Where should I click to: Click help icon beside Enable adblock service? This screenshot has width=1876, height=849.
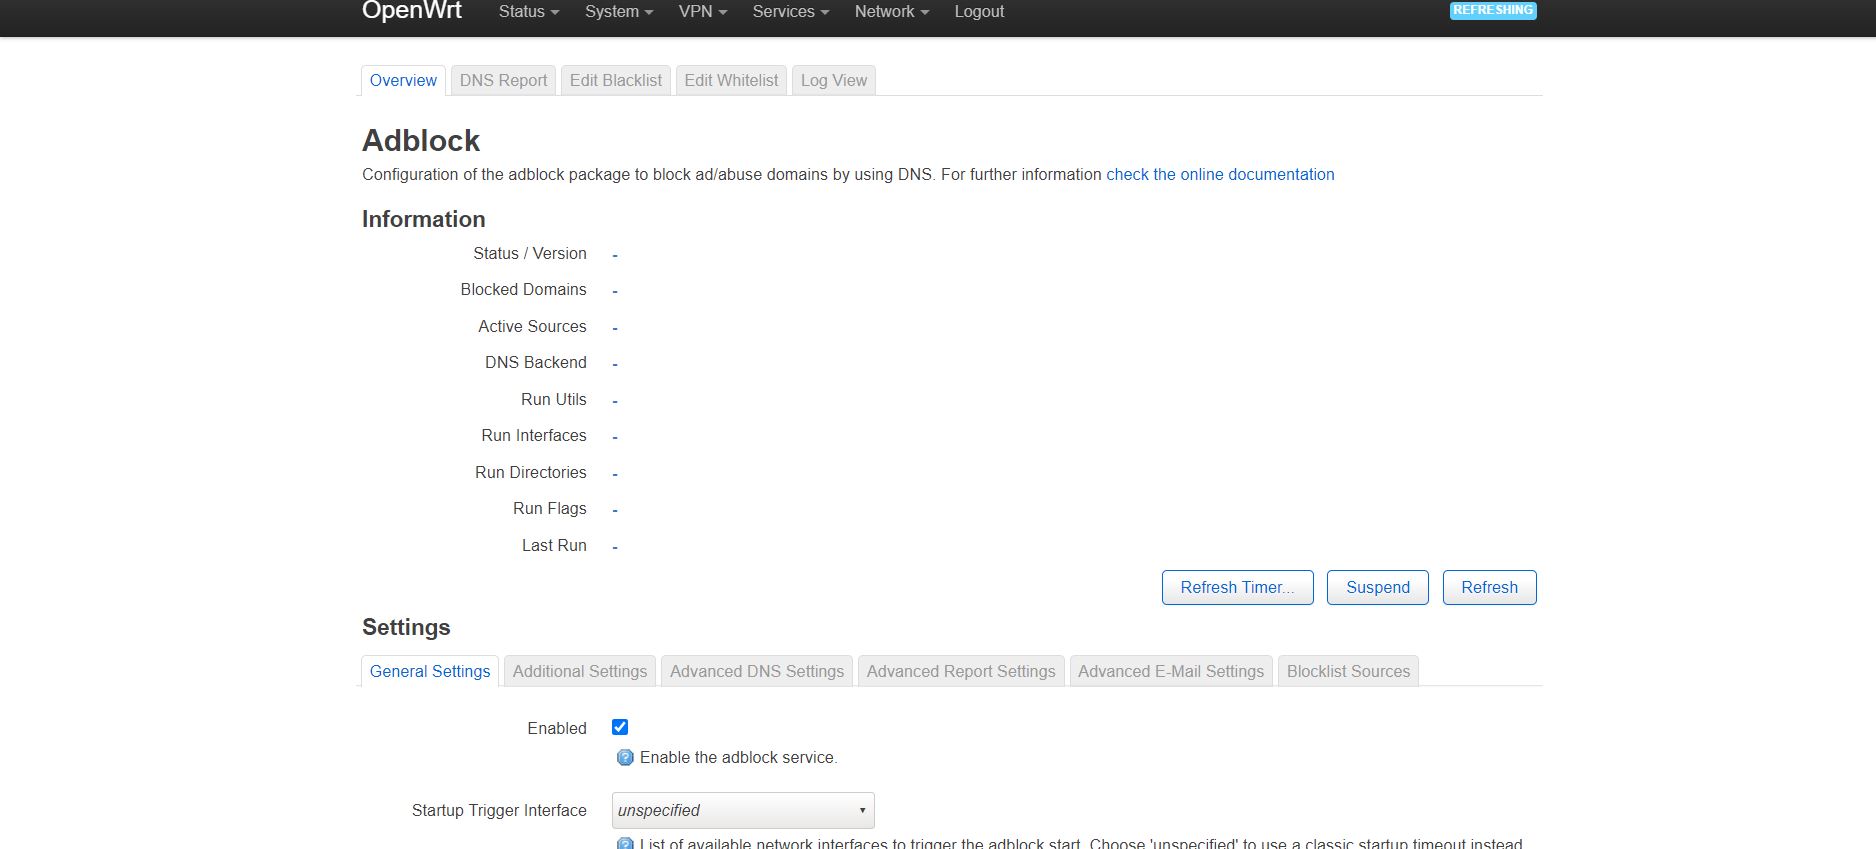pyautogui.click(x=625, y=758)
